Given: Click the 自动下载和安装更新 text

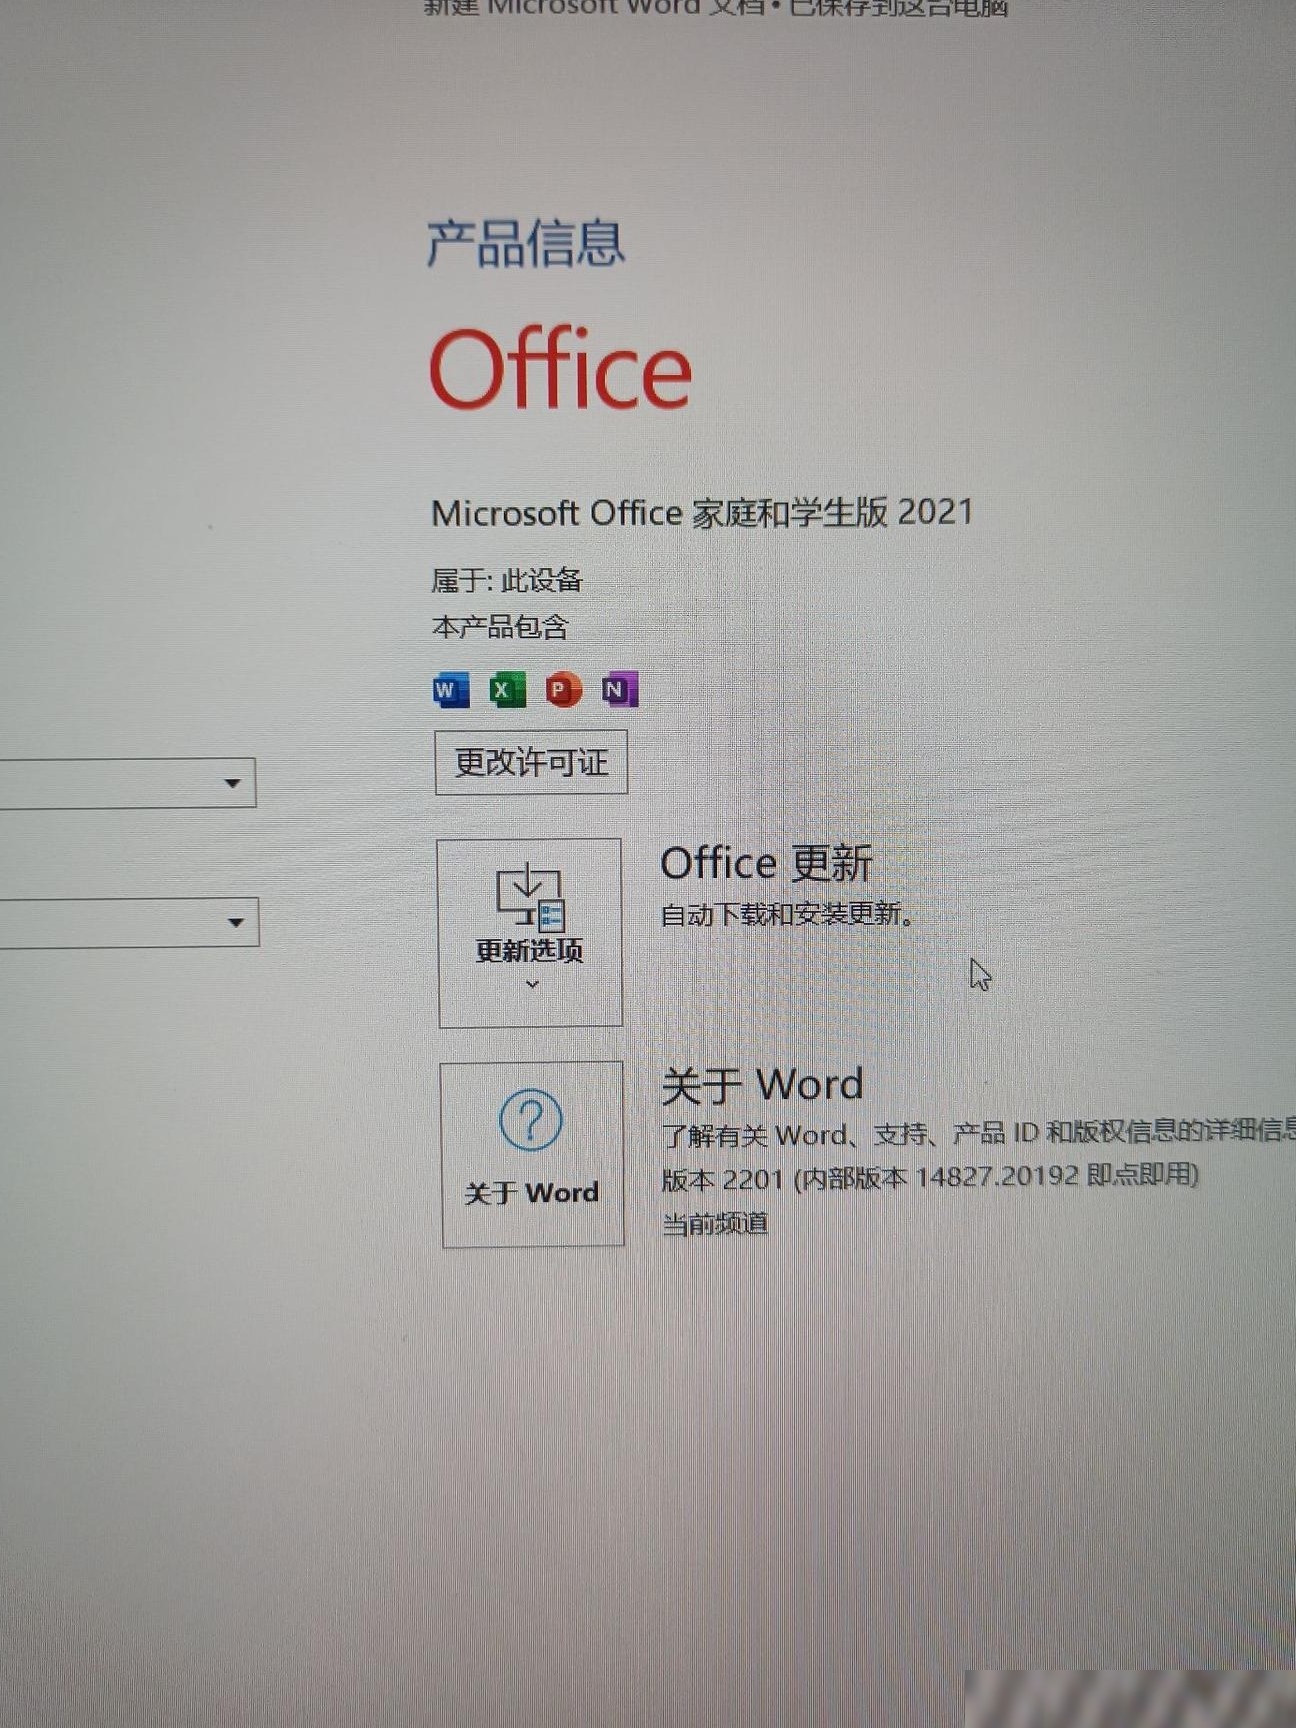Looking at the screenshot, I should coord(787,914).
